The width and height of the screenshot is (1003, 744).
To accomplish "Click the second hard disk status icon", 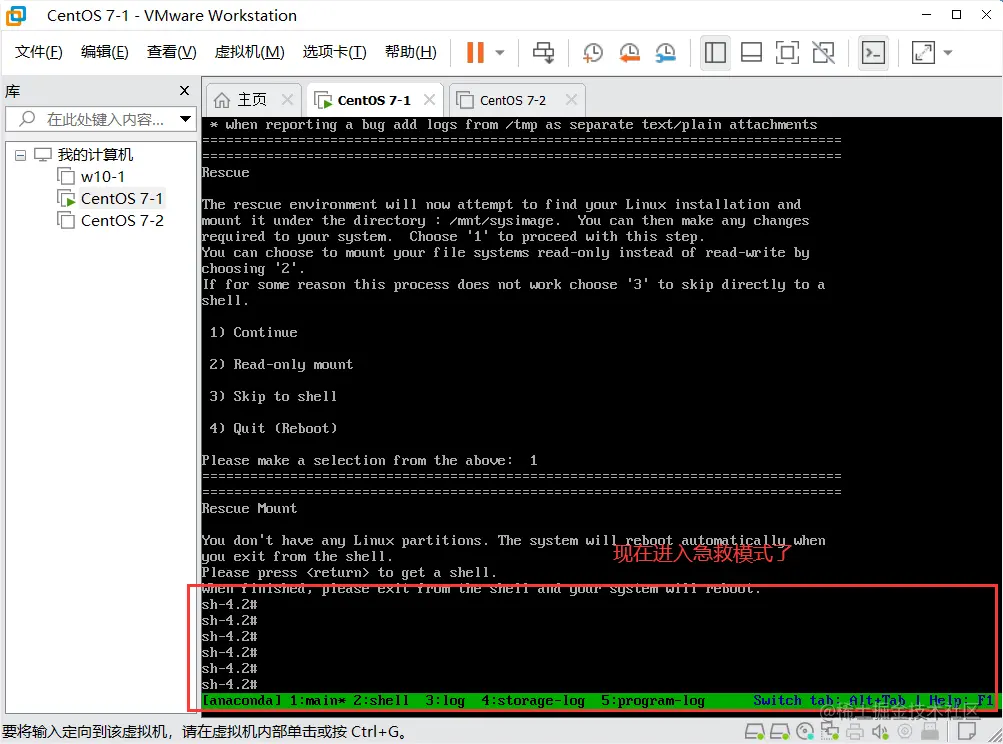I will (x=780, y=731).
